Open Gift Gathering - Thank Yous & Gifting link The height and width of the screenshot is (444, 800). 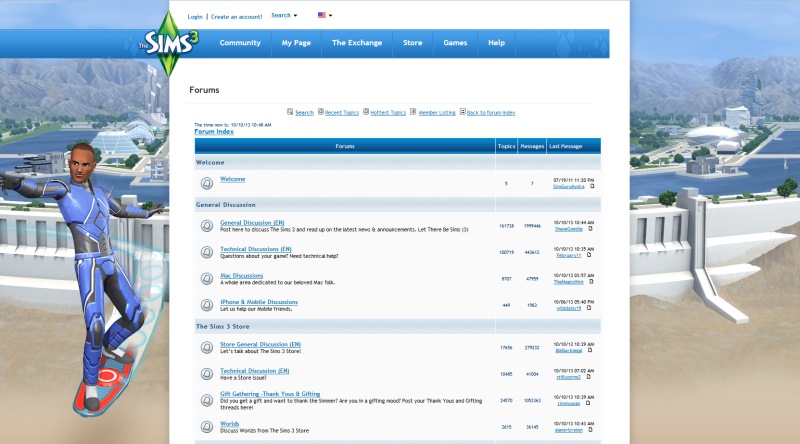click(270, 394)
